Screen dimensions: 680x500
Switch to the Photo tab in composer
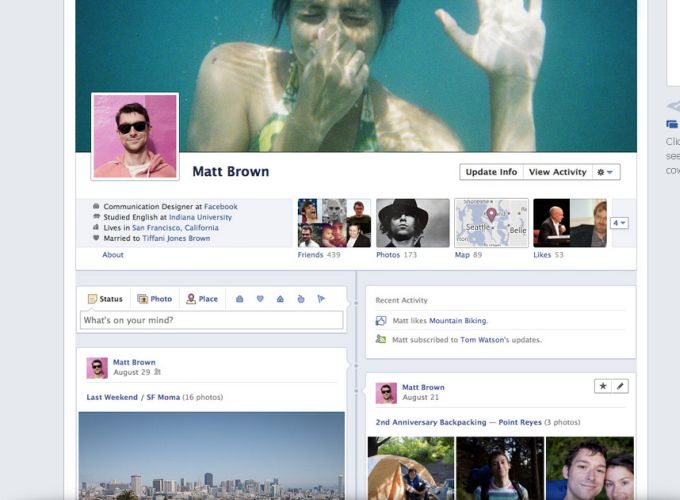[155, 299]
